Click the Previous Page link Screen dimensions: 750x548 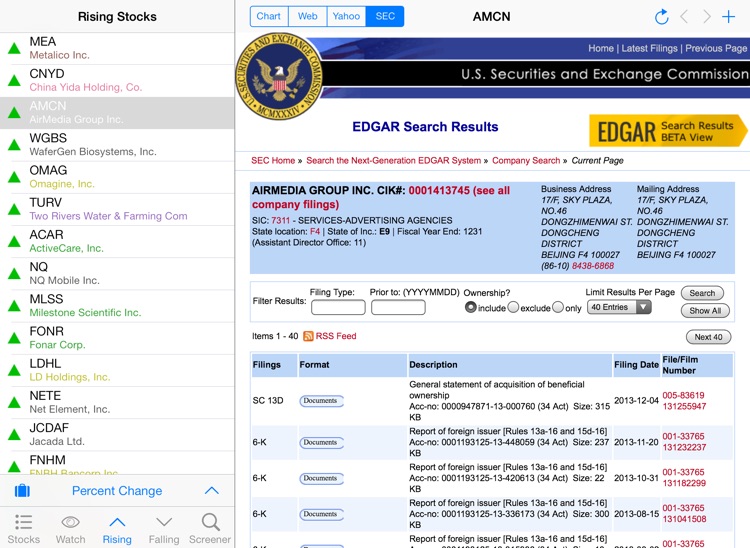(x=716, y=48)
